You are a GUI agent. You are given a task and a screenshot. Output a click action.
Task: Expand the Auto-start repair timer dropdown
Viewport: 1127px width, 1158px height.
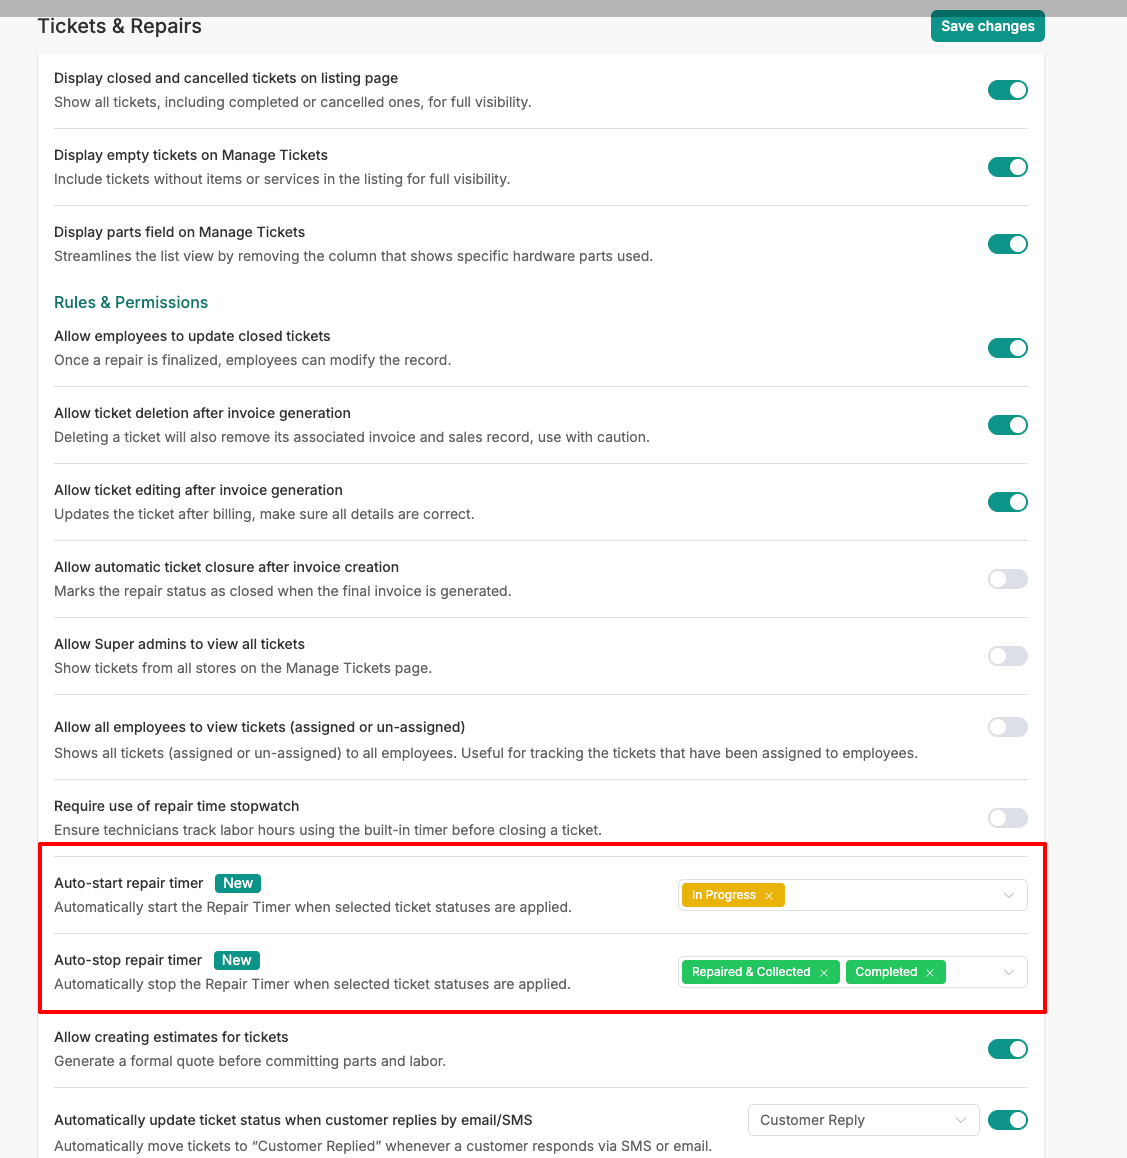(1009, 895)
